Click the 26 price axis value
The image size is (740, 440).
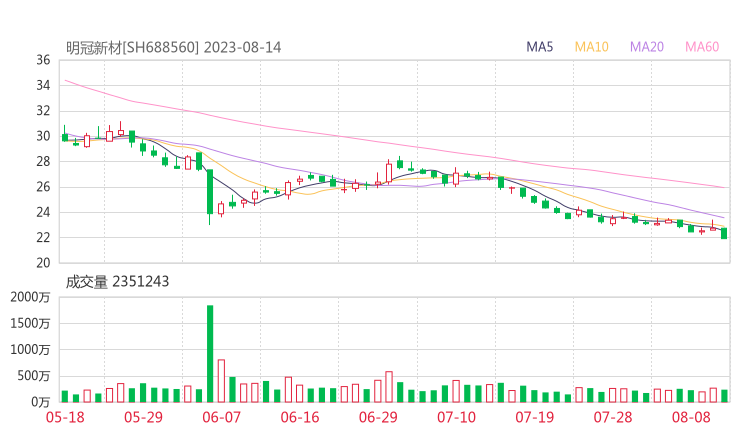tap(43, 187)
